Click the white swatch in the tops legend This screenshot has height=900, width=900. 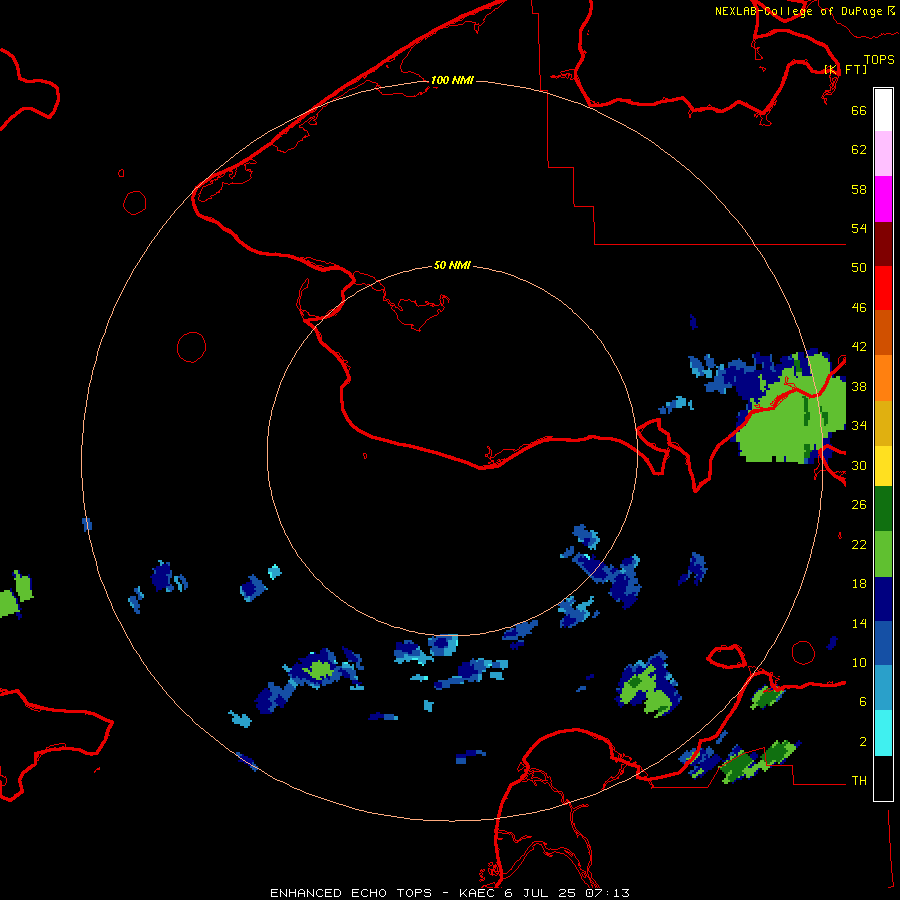(x=883, y=110)
